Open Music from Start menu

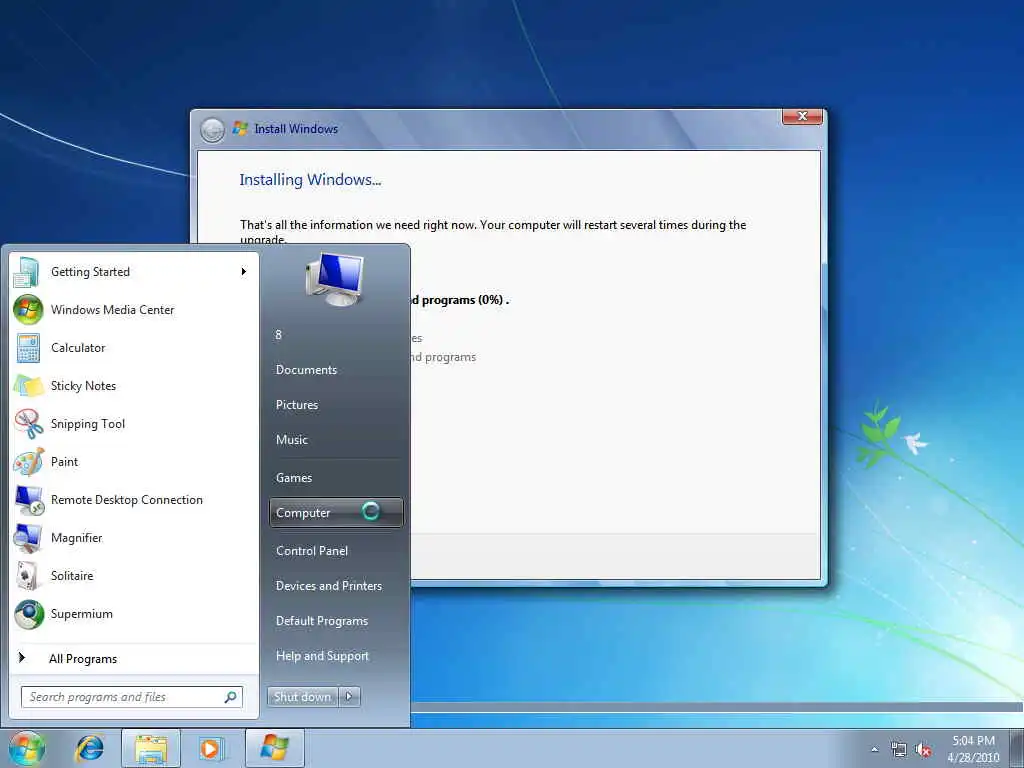(x=336, y=440)
